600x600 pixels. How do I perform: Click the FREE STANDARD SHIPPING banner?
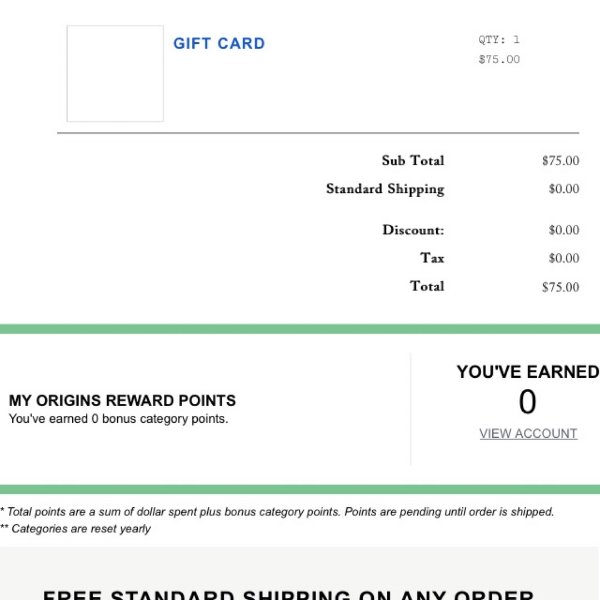[x=288, y=594]
